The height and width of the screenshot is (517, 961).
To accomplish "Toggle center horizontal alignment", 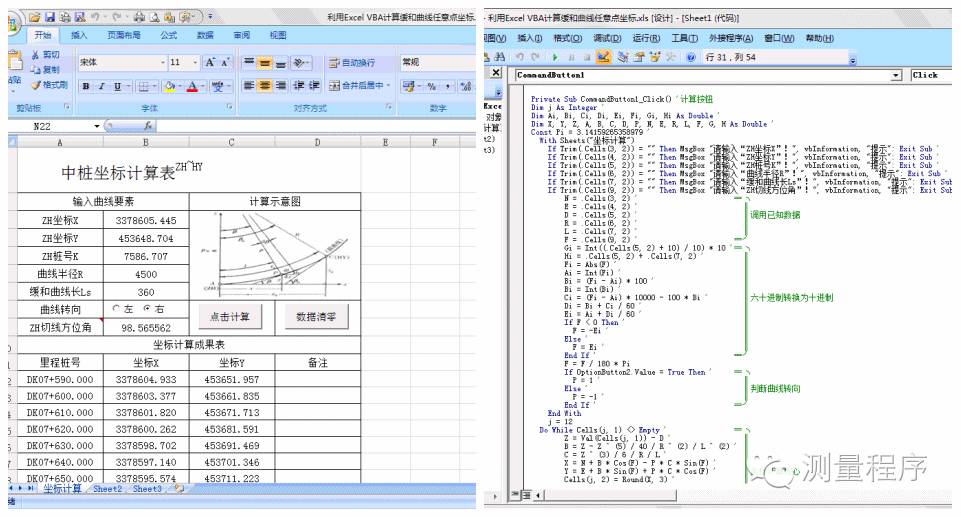I will (x=264, y=86).
